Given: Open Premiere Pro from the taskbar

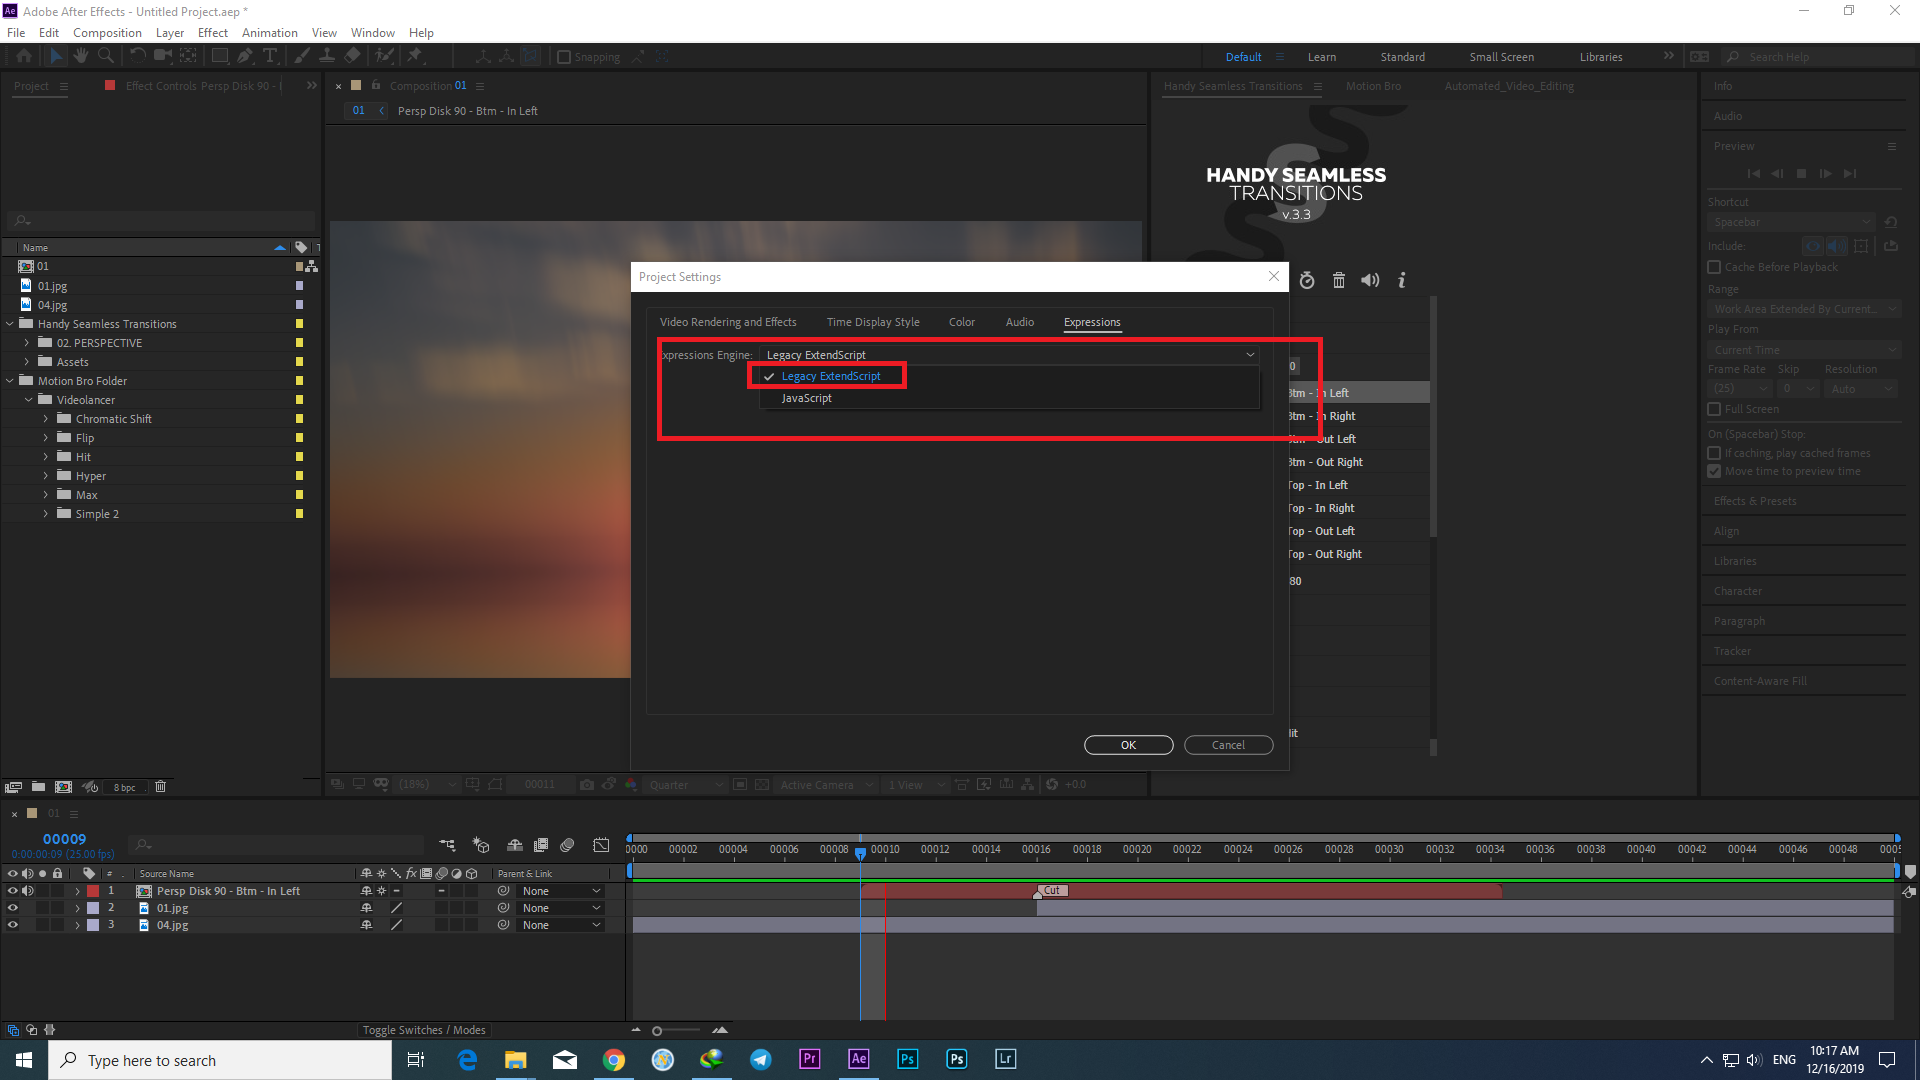Looking at the screenshot, I should click(809, 1059).
